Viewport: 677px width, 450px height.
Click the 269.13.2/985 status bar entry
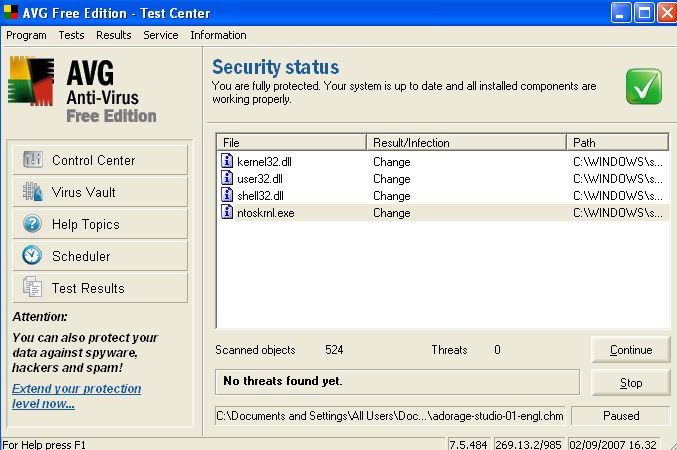click(x=528, y=444)
